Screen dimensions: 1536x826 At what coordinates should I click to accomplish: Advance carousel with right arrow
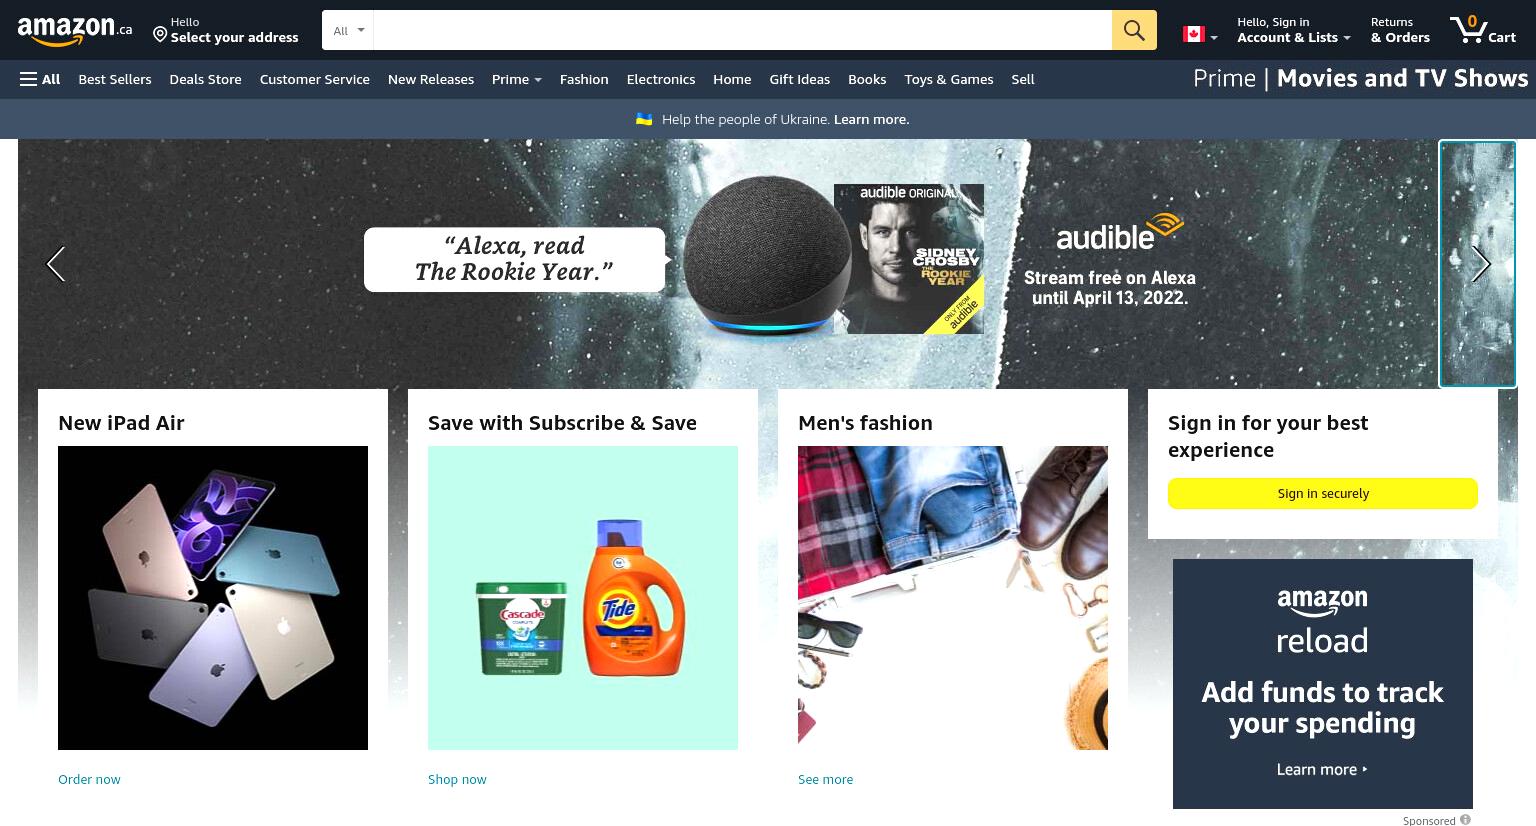[1481, 264]
